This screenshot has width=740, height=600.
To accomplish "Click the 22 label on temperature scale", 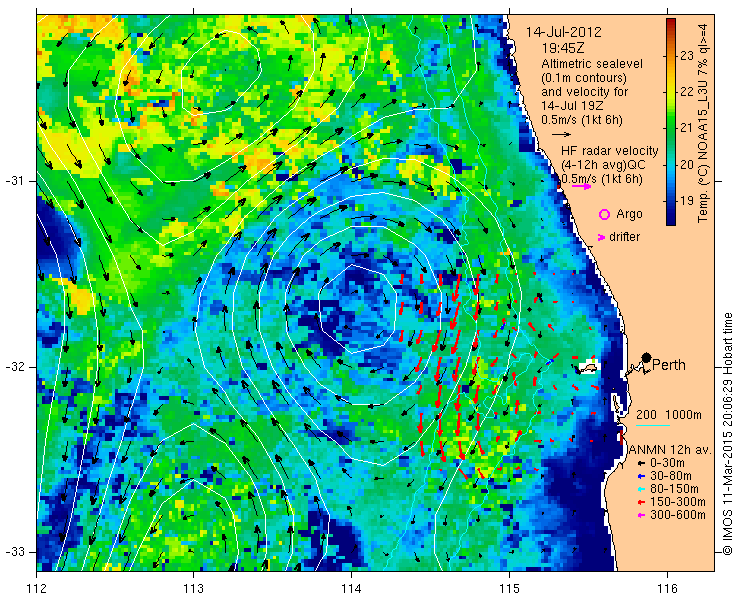I will tap(687, 92).
